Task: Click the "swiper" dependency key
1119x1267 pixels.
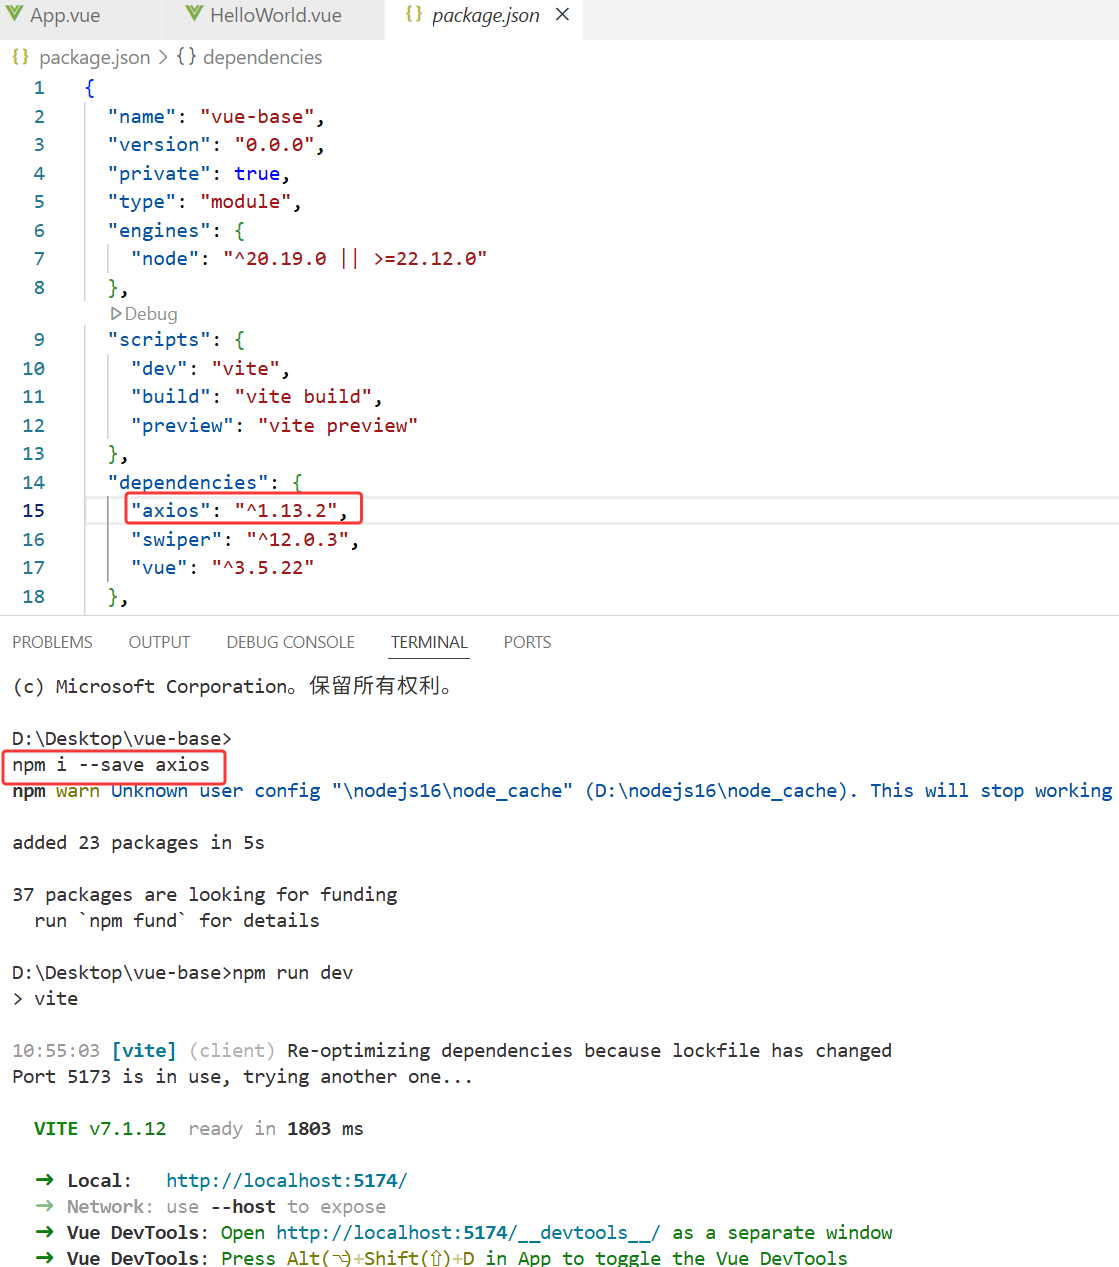Action: tap(177, 540)
